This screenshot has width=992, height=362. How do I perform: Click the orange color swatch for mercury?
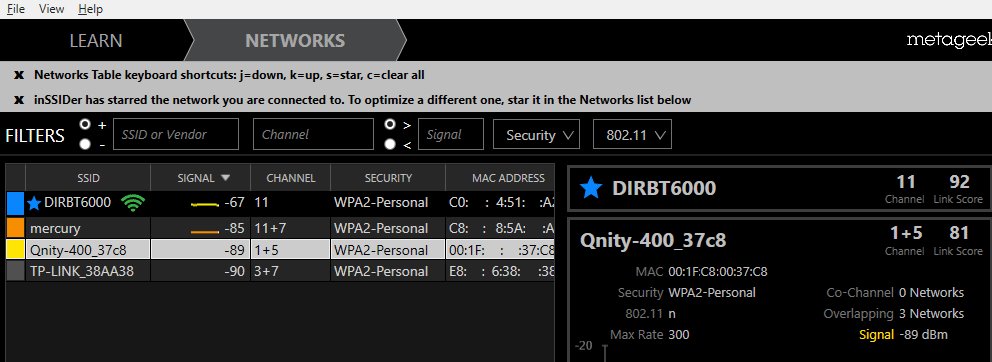[15, 228]
